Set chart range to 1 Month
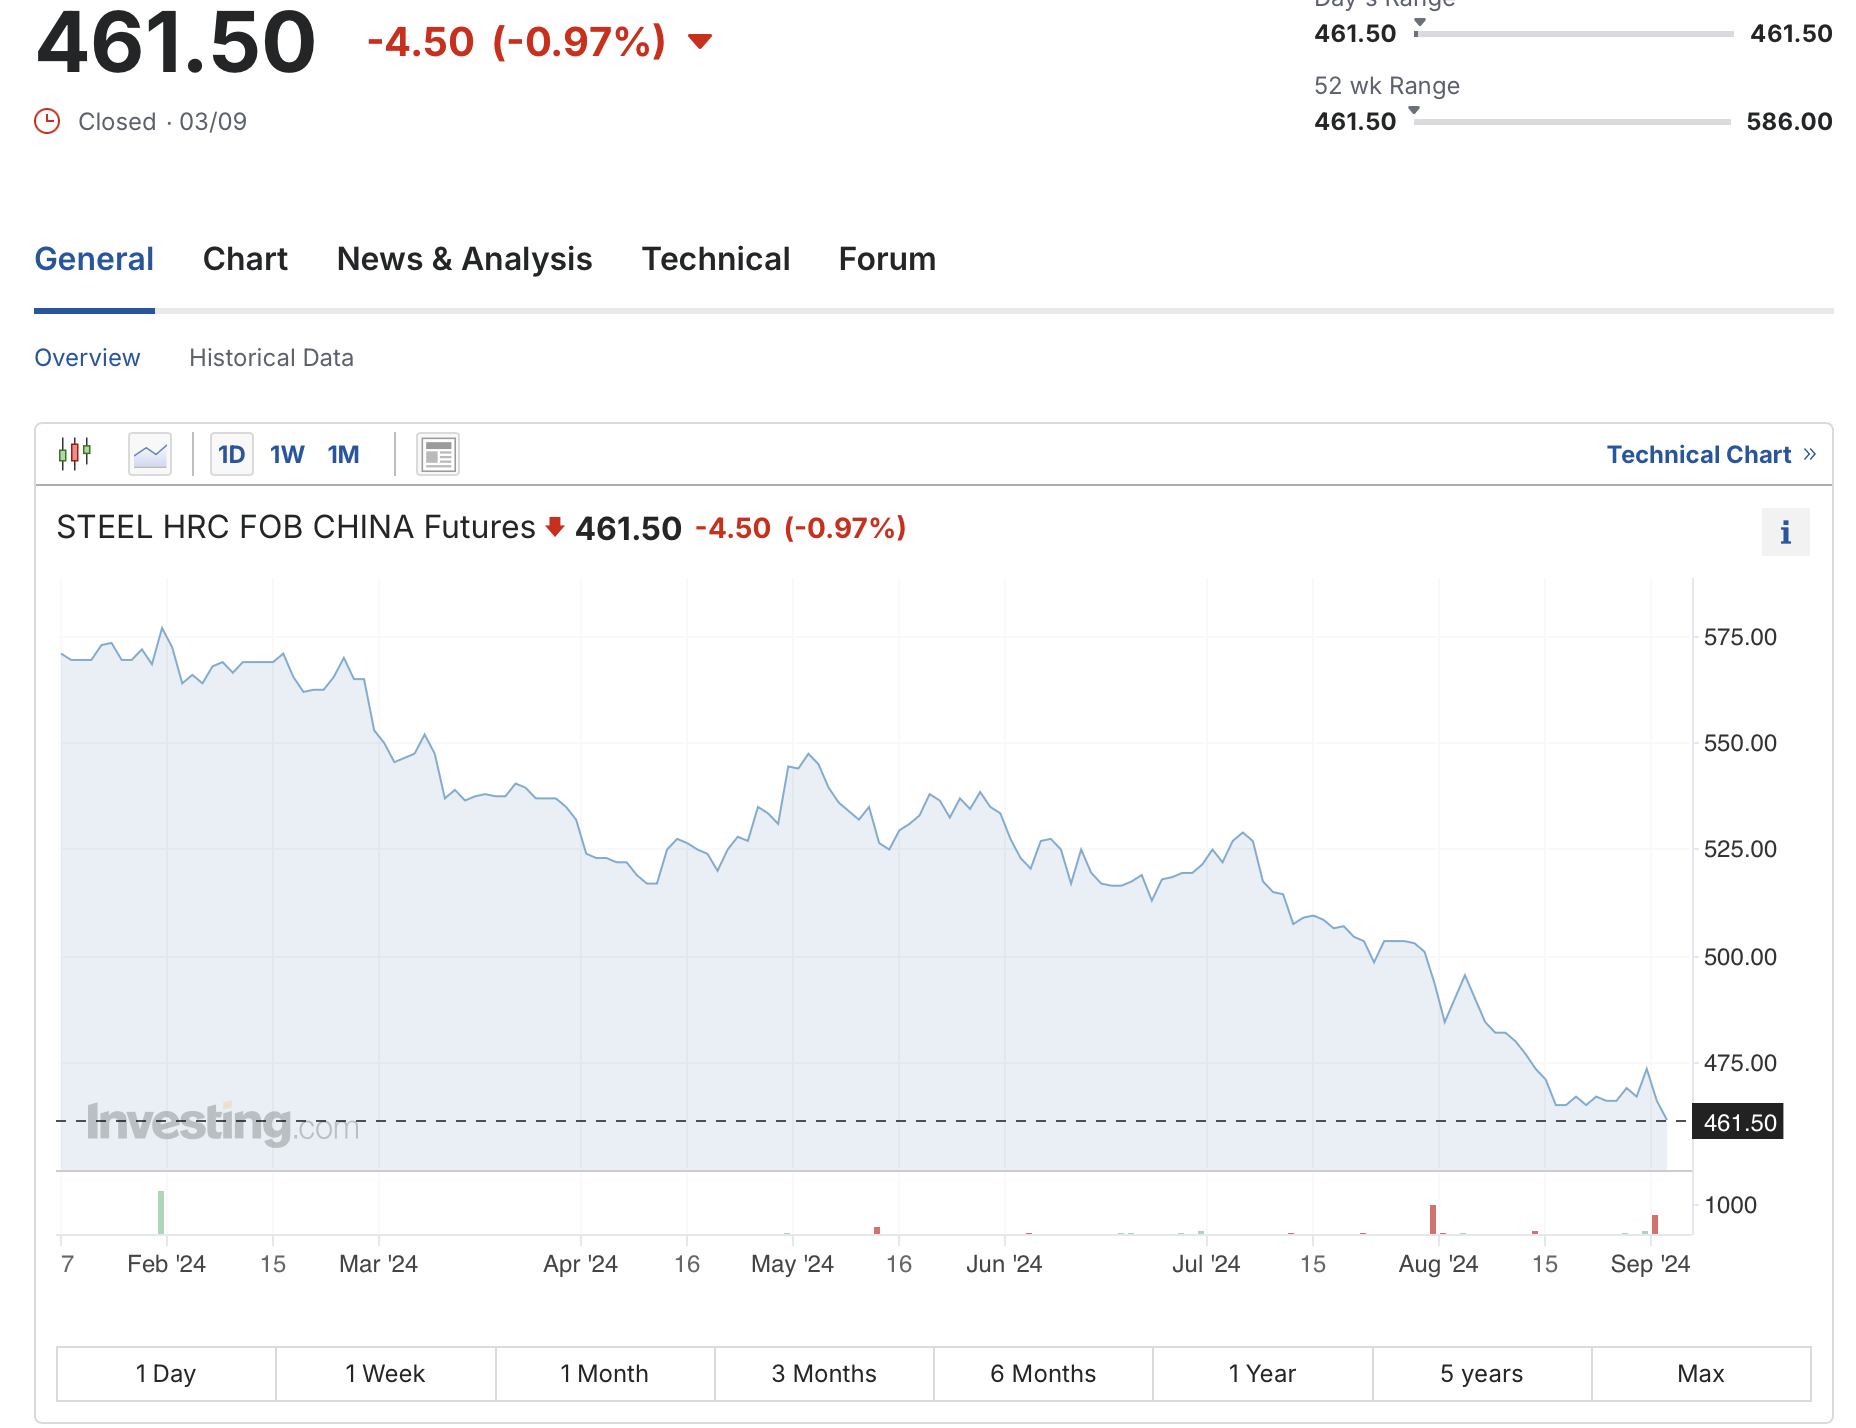This screenshot has height=1428, width=1856. click(604, 1373)
